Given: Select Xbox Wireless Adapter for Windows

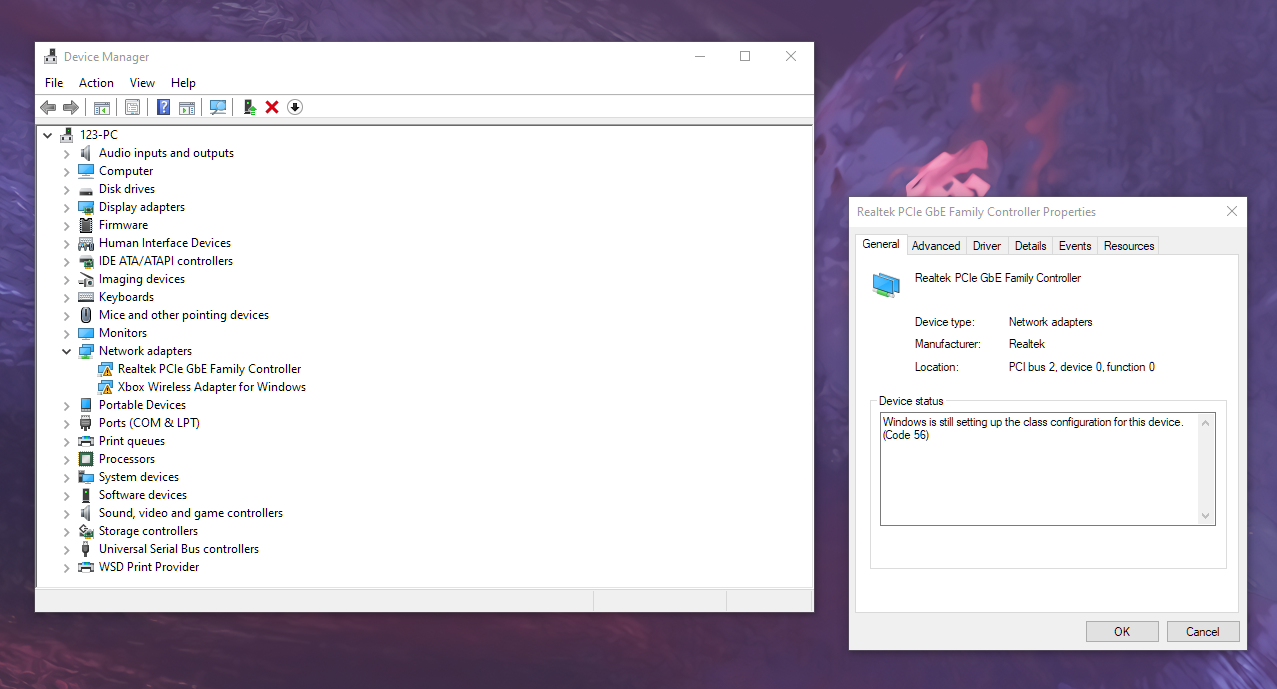Looking at the screenshot, I should 211,387.
